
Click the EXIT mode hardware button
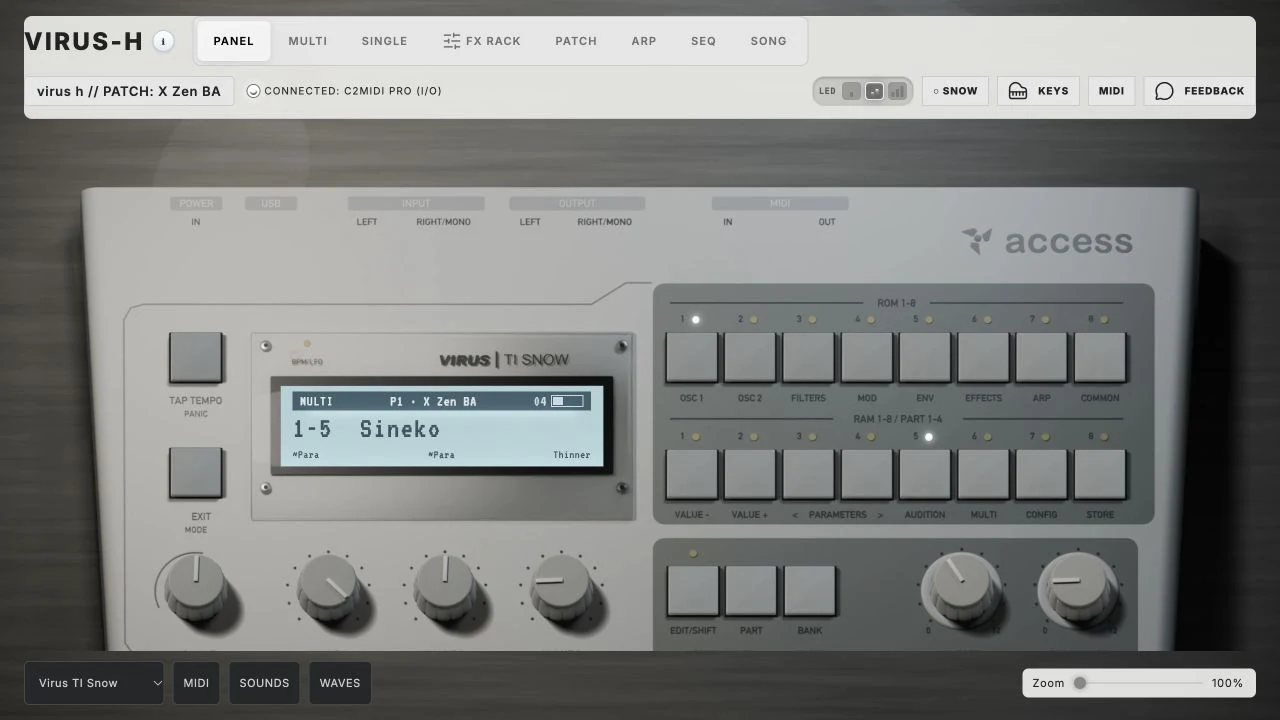click(x=195, y=473)
